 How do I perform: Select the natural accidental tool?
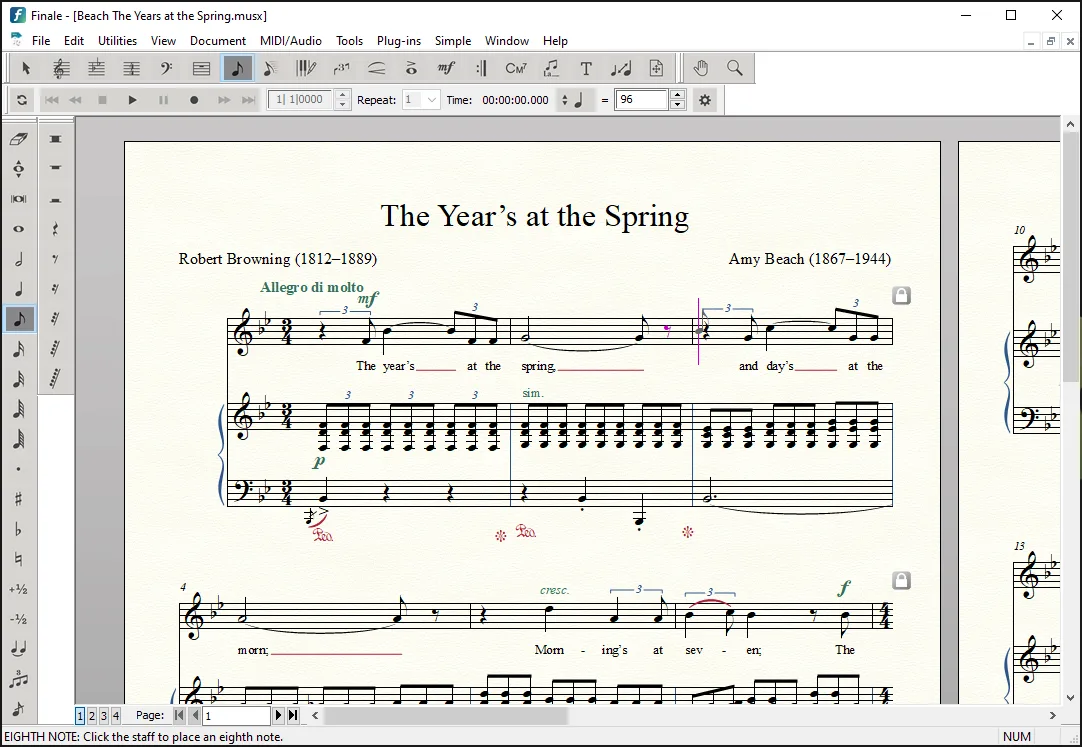click(x=19, y=559)
